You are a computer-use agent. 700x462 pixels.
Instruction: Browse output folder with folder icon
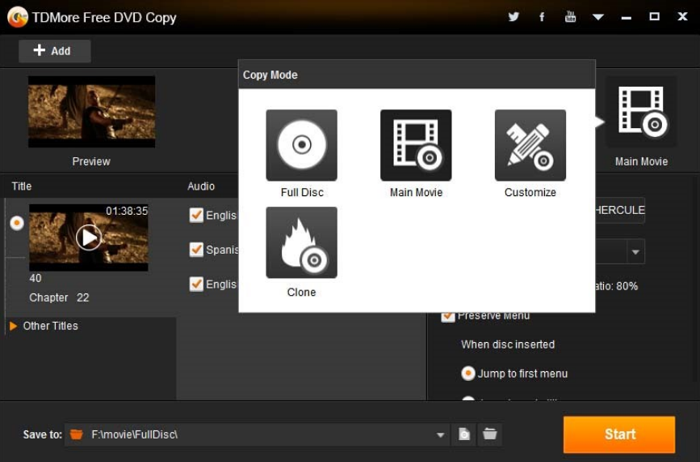pyautogui.click(x=490, y=434)
